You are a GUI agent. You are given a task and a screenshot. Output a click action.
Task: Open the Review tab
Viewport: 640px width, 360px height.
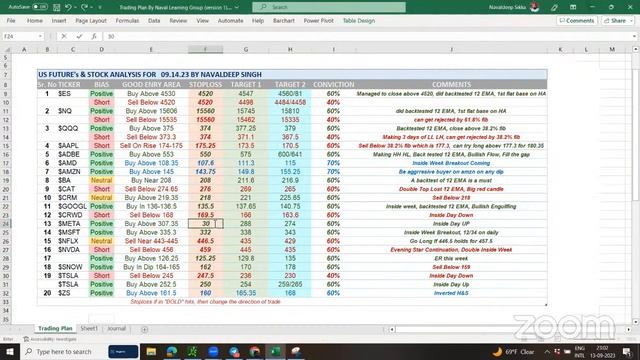click(x=178, y=20)
